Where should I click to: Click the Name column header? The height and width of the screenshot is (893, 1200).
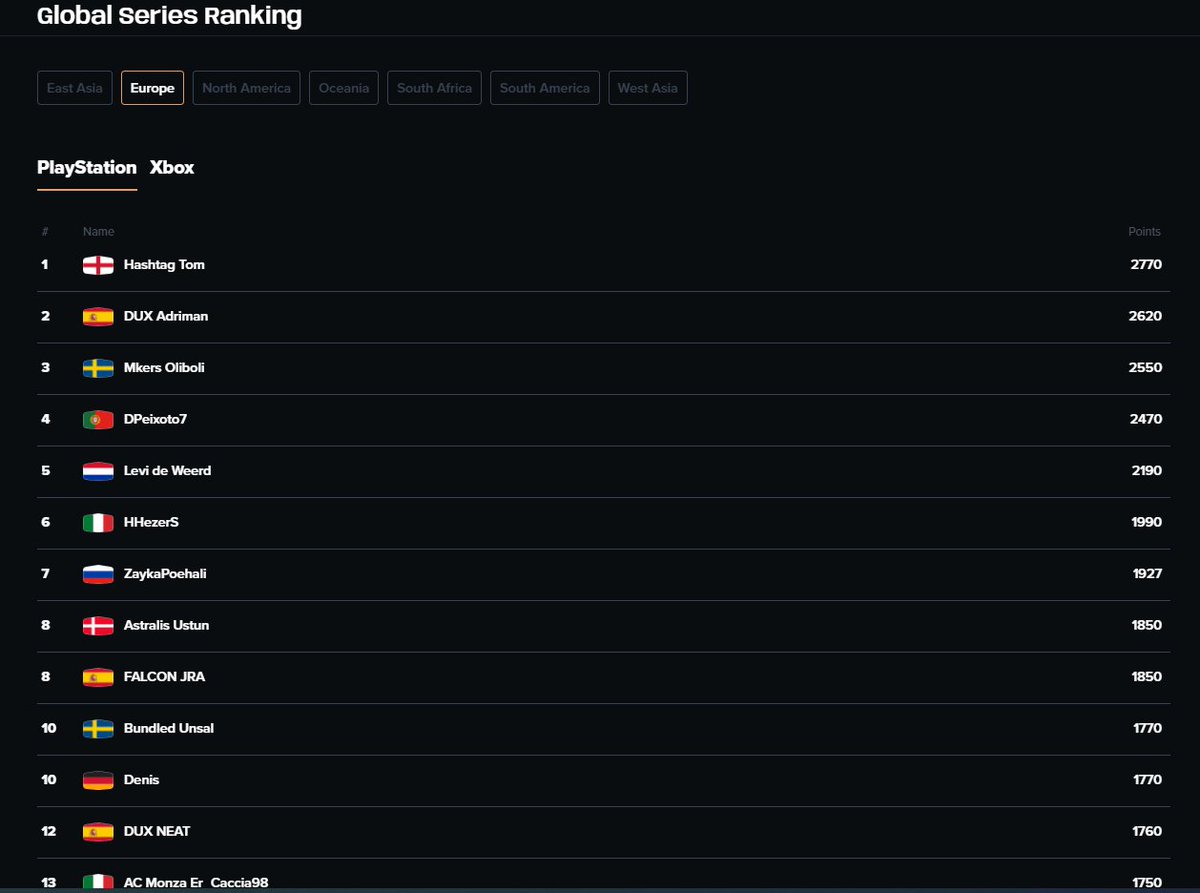click(99, 232)
